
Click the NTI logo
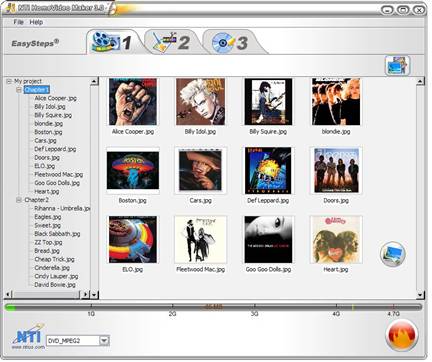click(x=28, y=336)
